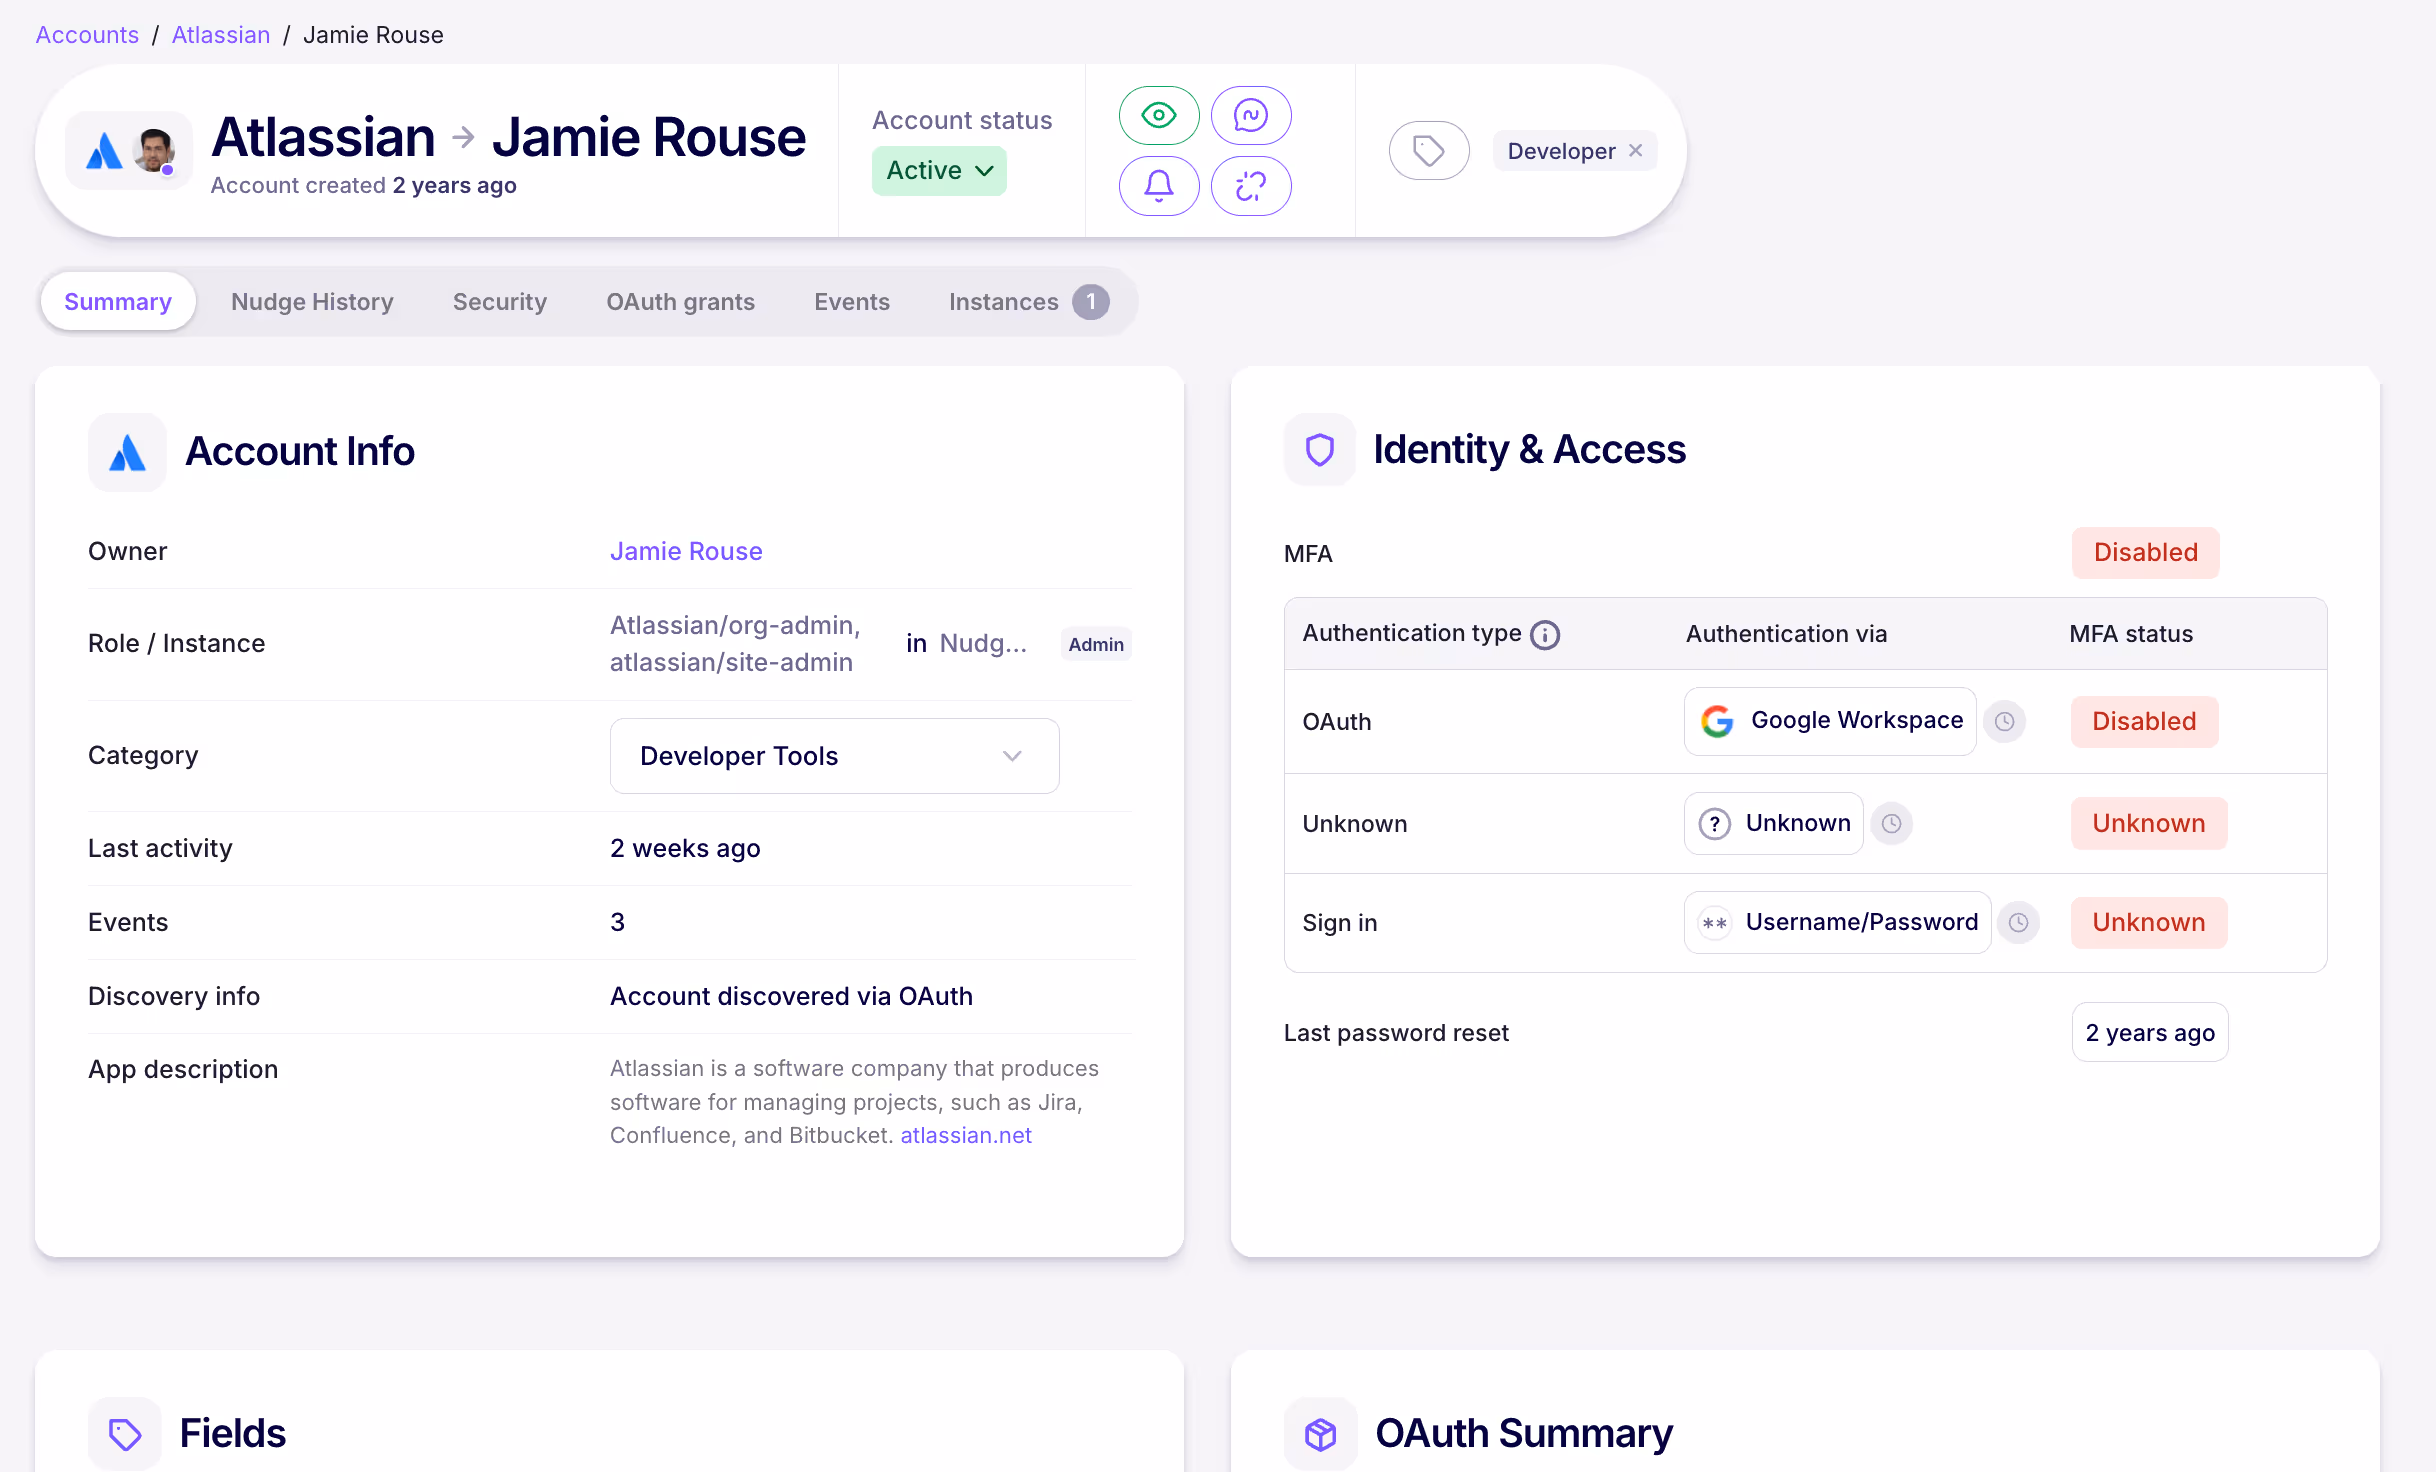The height and width of the screenshot is (1472, 2436).
Task: Click the Disabled status in OAuth row
Action: 2144,721
